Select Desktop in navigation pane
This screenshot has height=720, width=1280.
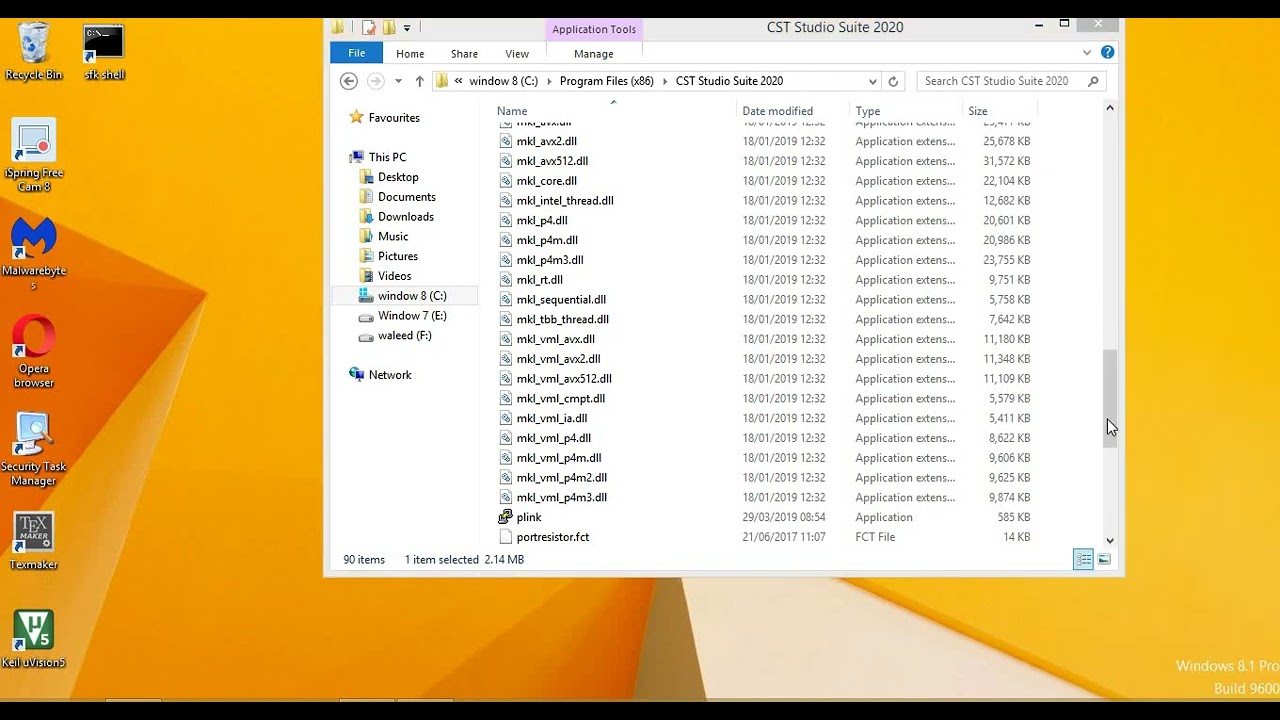pyautogui.click(x=398, y=177)
